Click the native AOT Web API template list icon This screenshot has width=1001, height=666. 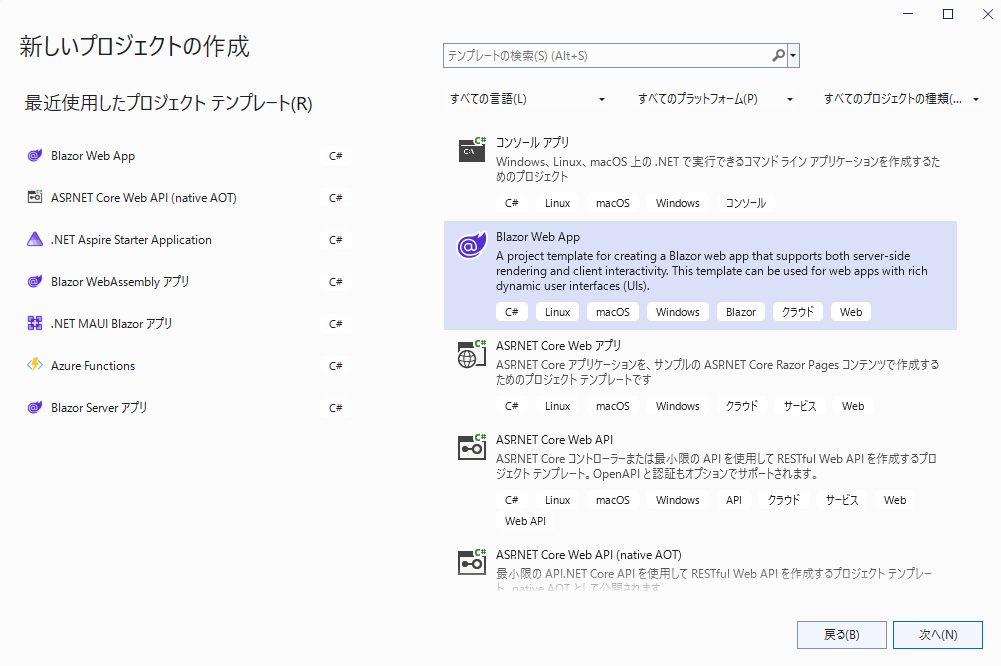[x=472, y=562]
